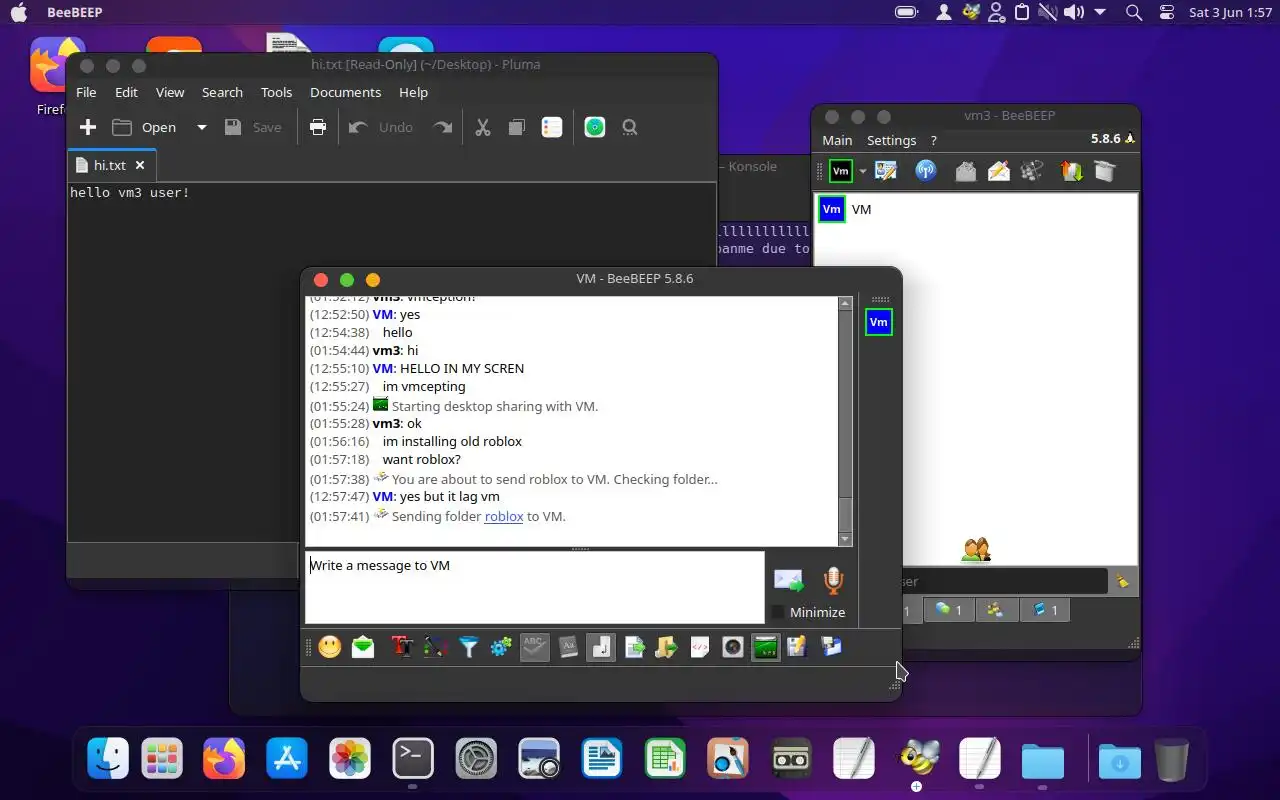Switch to the chat bubbles tab in BeeBEEP

[x=949, y=609]
